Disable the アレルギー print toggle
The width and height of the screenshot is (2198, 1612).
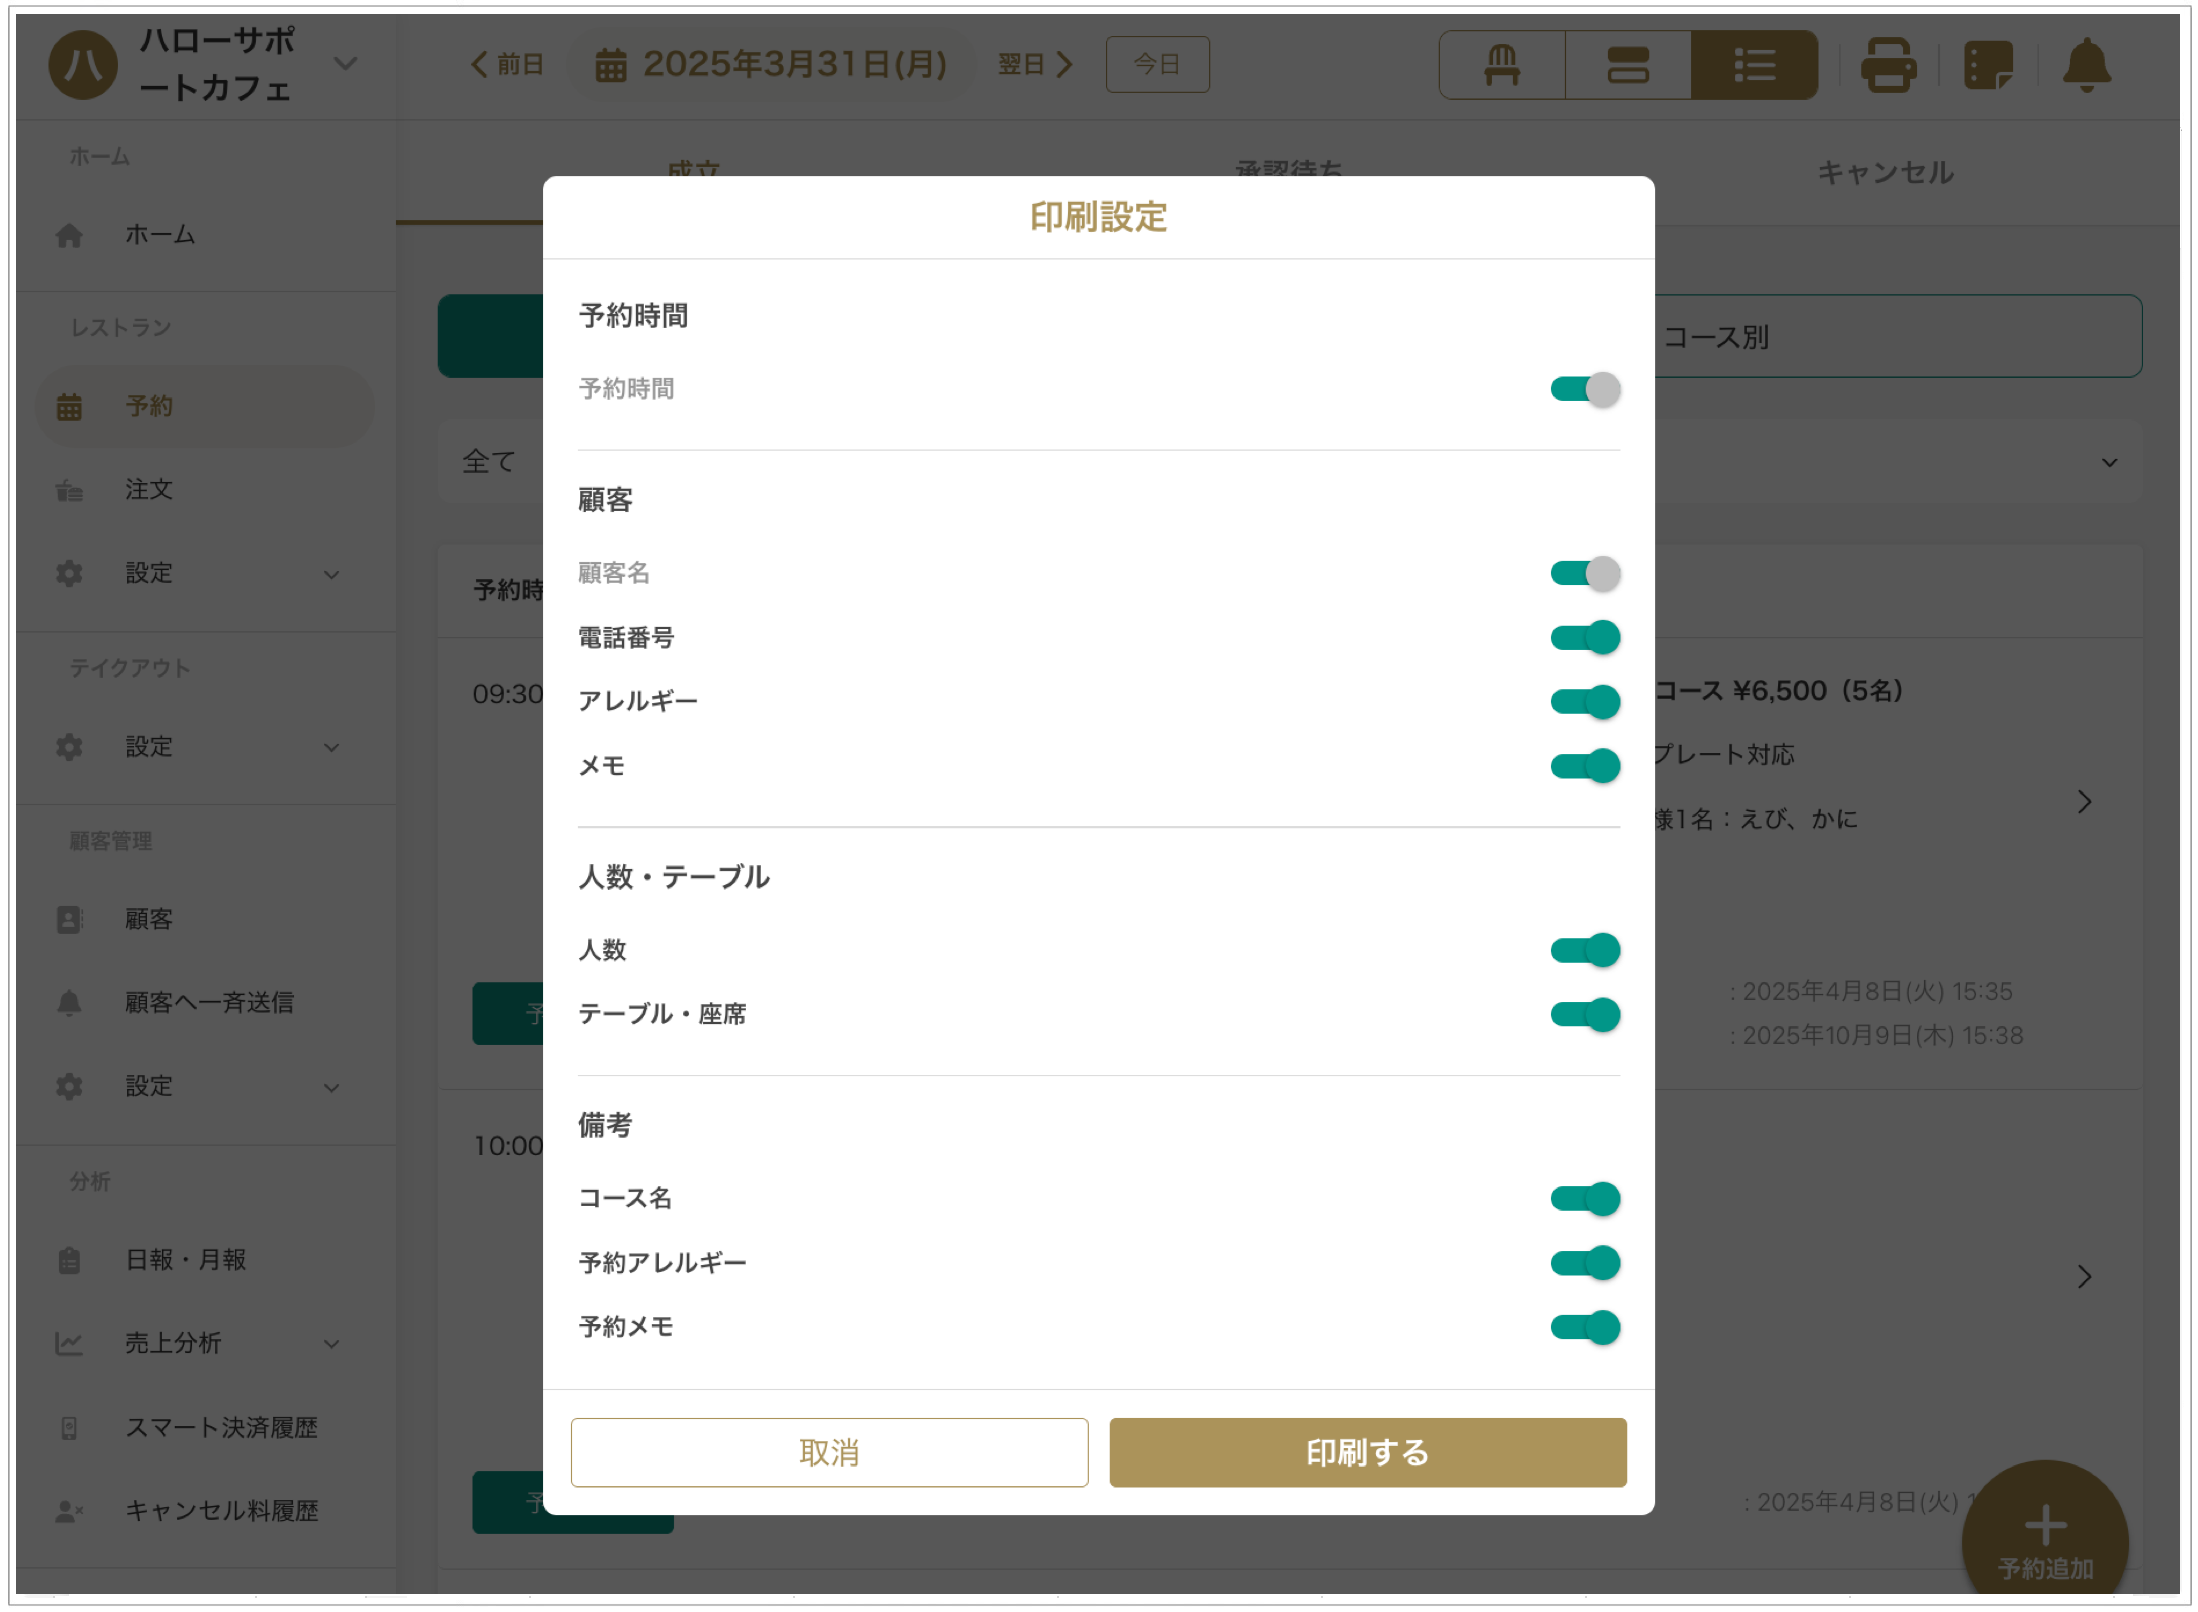(x=1585, y=702)
